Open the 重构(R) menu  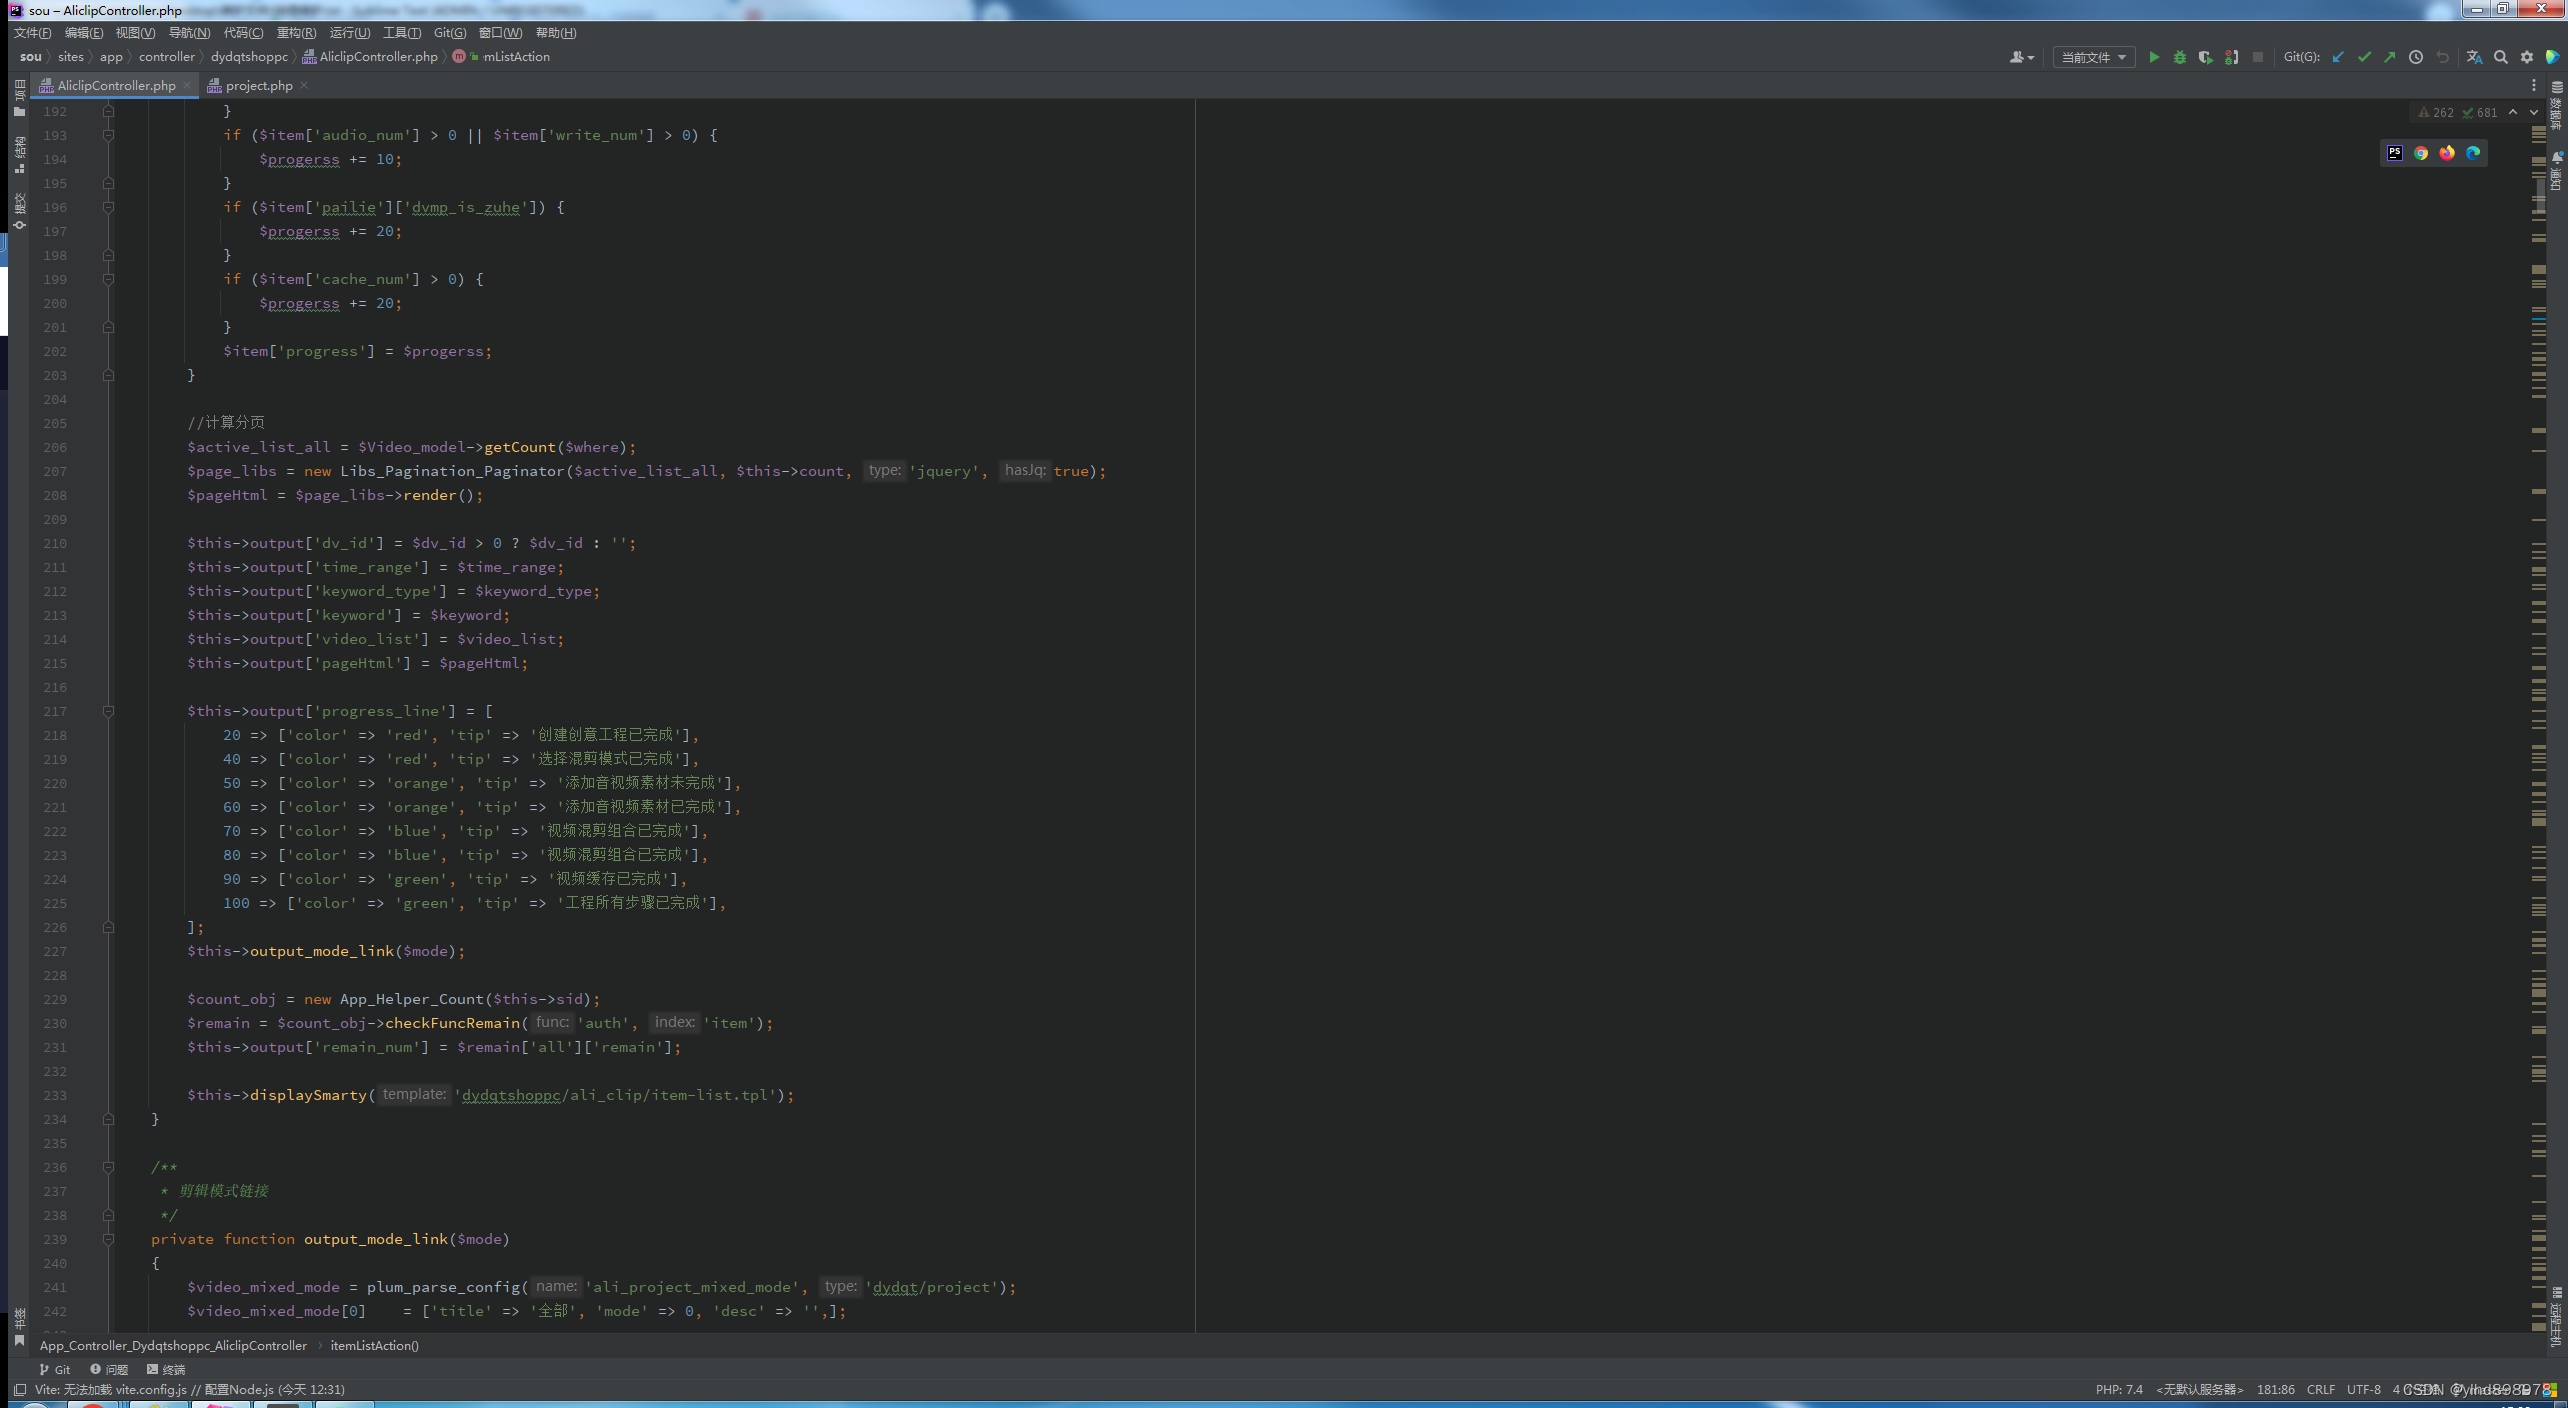[296, 33]
